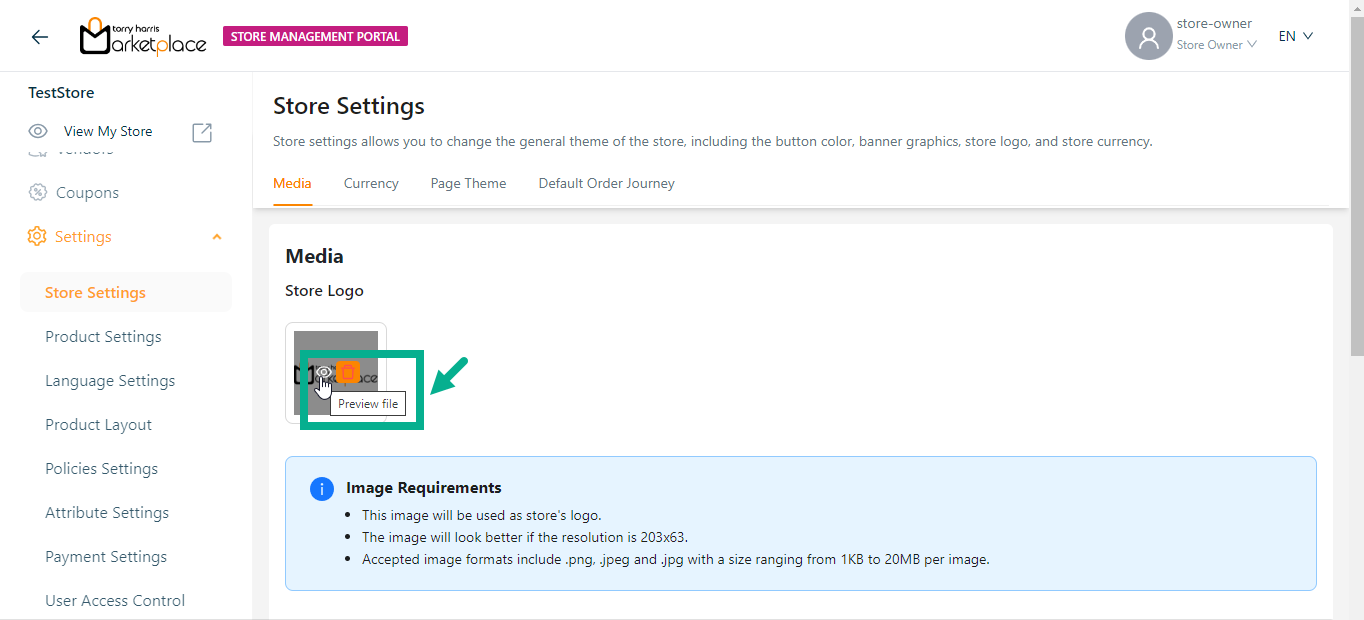
Task: Go to Product Settings
Action: pos(103,337)
